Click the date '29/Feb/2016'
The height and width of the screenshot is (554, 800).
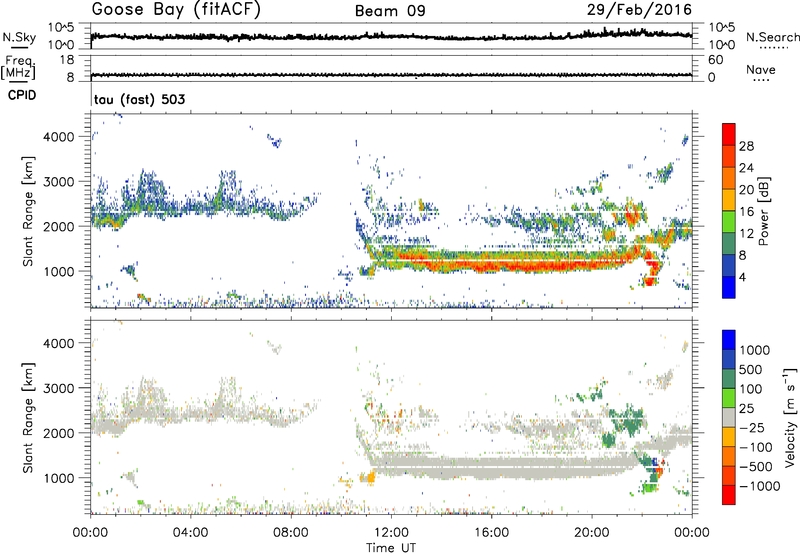(x=639, y=10)
